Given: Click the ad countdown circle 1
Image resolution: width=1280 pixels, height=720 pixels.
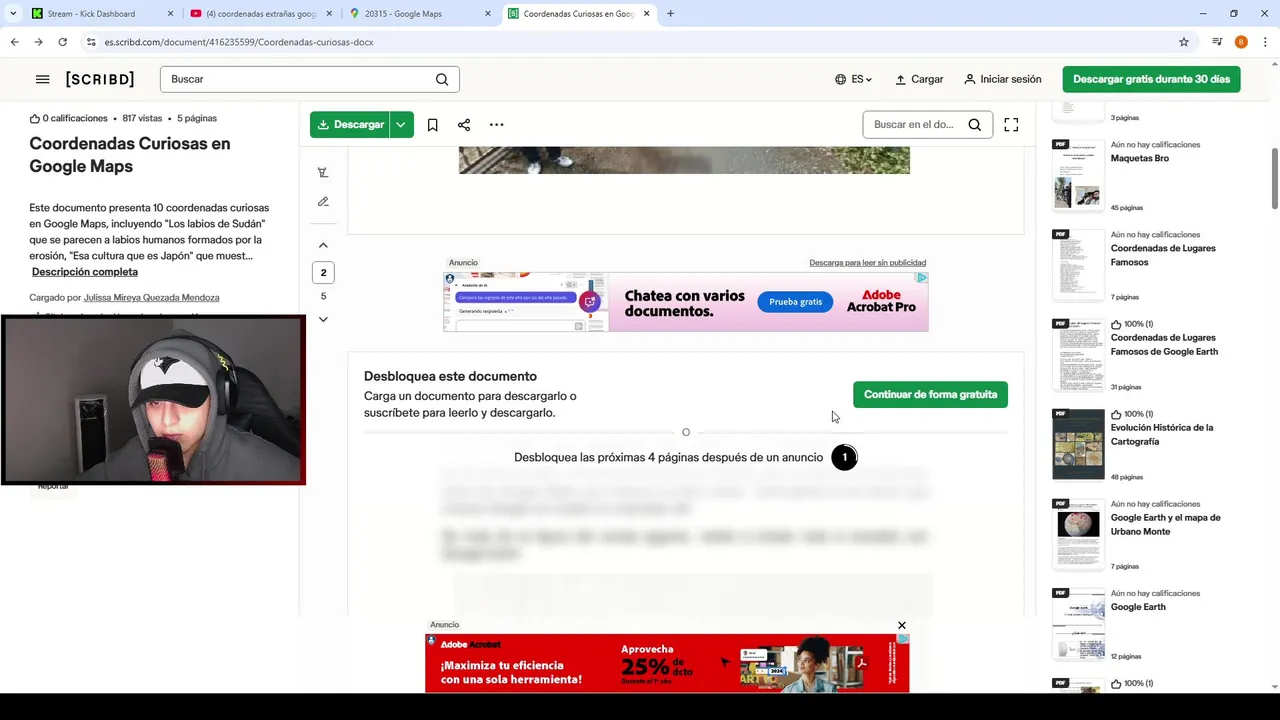Looking at the screenshot, I should (x=844, y=457).
